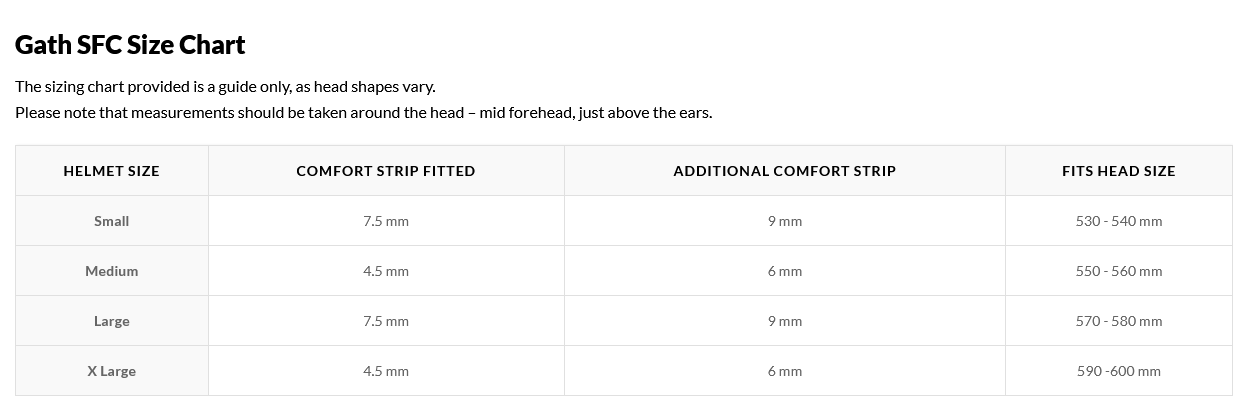1233x413 pixels.
Task: Select the Small helmet size cell
Action: [111, 221]
